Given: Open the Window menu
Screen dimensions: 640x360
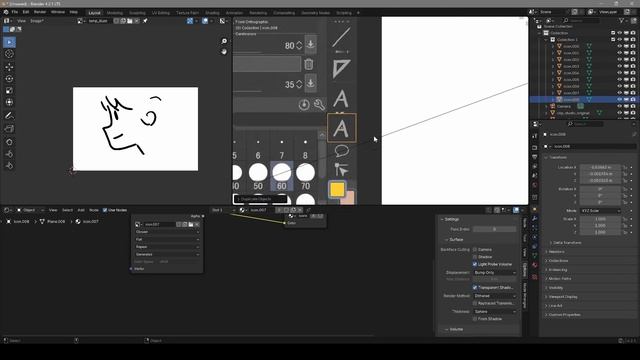Looking at the screenshot, I should (58, 12).
